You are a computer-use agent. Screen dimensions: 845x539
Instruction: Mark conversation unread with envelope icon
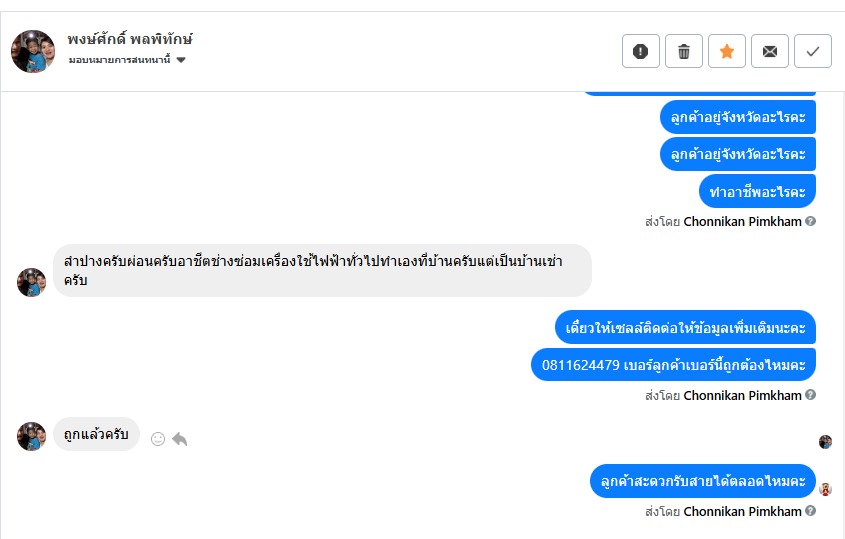[x=770, y=51]
